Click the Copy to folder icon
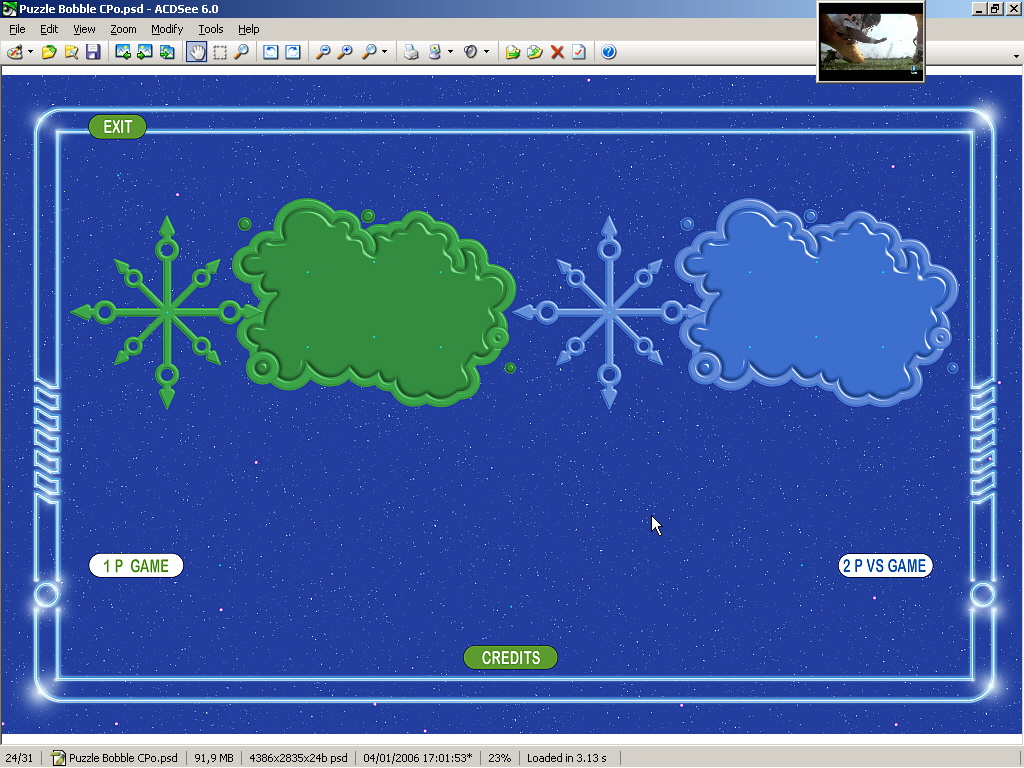This screenshot has height=768, width=1024. point(513,52)
